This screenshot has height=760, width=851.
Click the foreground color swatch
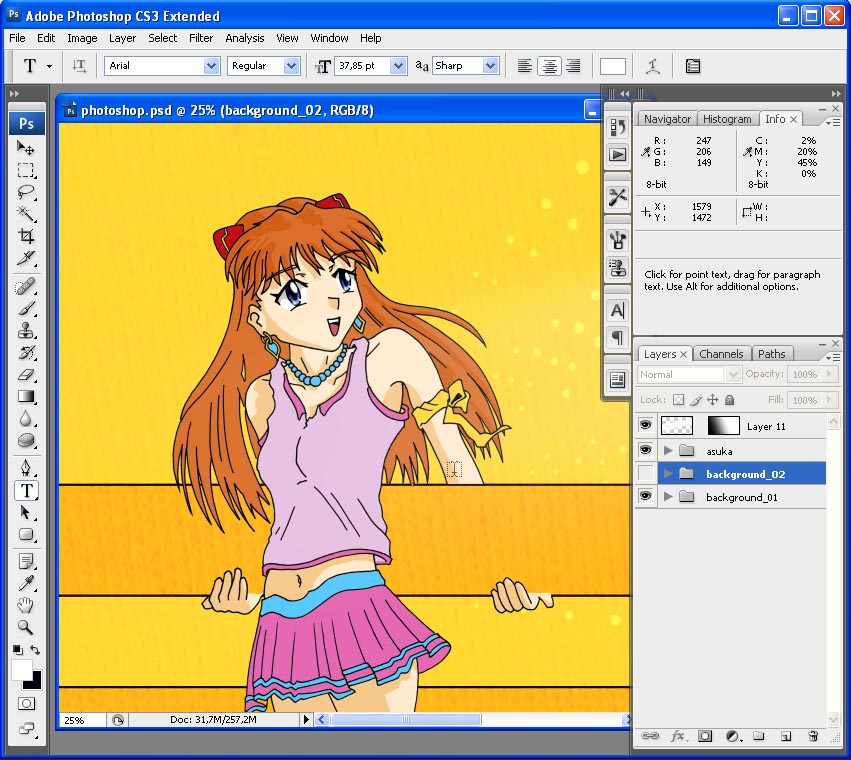tap(21, 669)
